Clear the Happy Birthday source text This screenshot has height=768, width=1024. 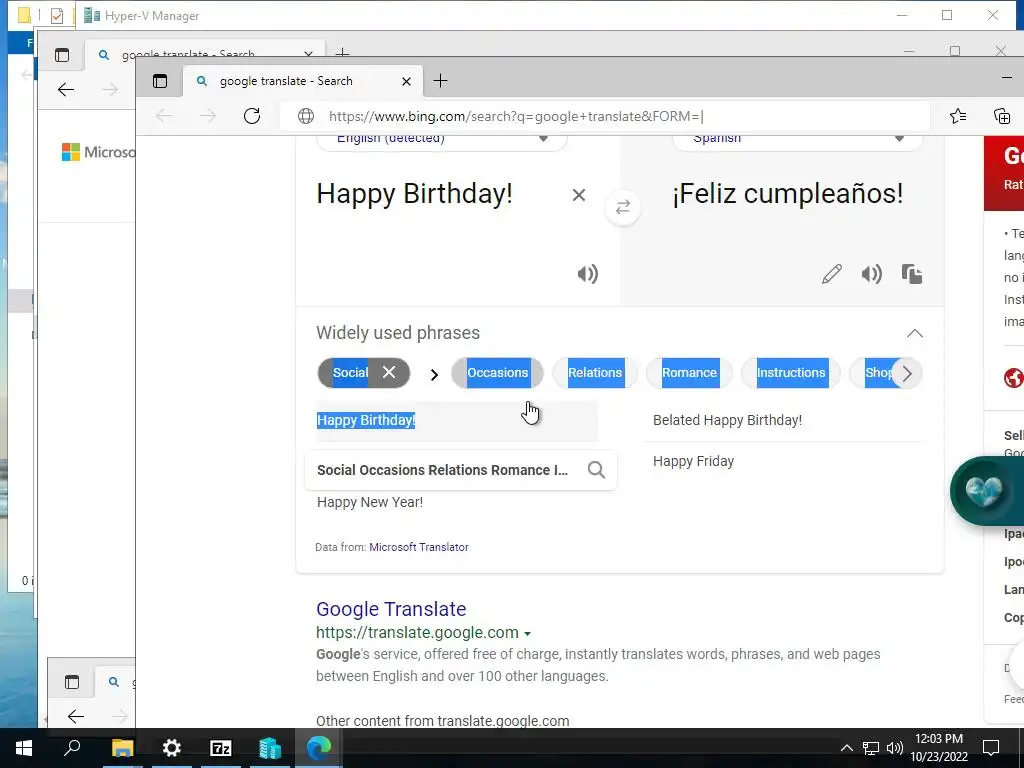tap(579, 195)
